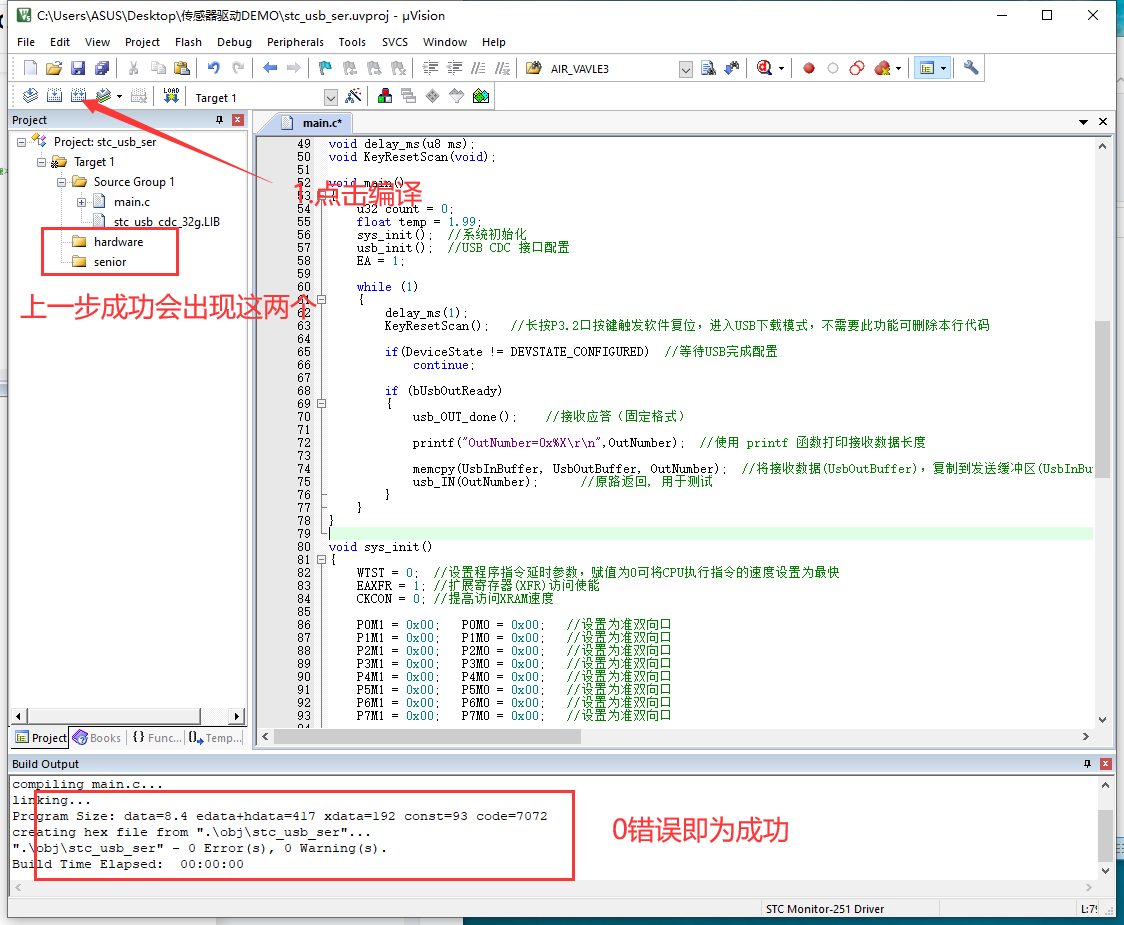This screenshot has width=1124, height=925.
Task: Open the File menu
Action: pyautogui.click(x=26, y=42)
